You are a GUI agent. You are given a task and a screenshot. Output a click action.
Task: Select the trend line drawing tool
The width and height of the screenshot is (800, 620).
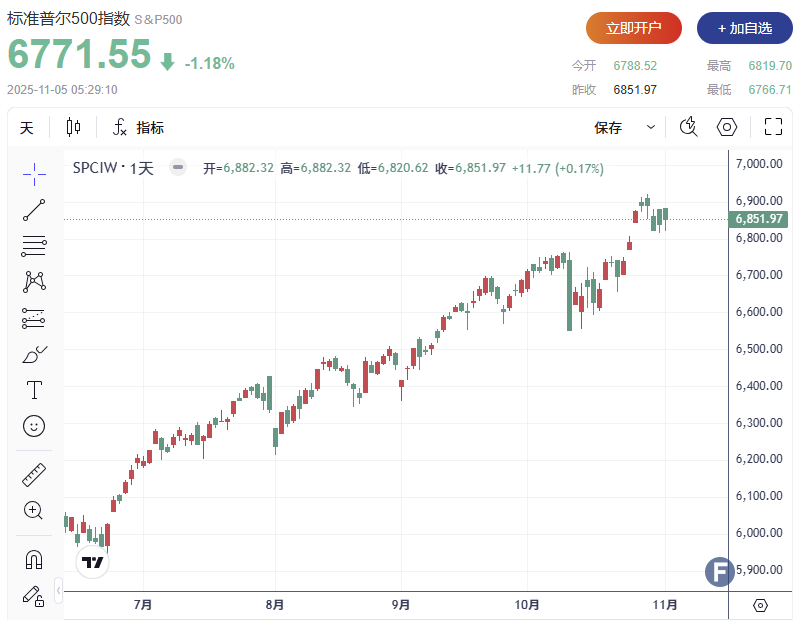[x=34, y=209]
